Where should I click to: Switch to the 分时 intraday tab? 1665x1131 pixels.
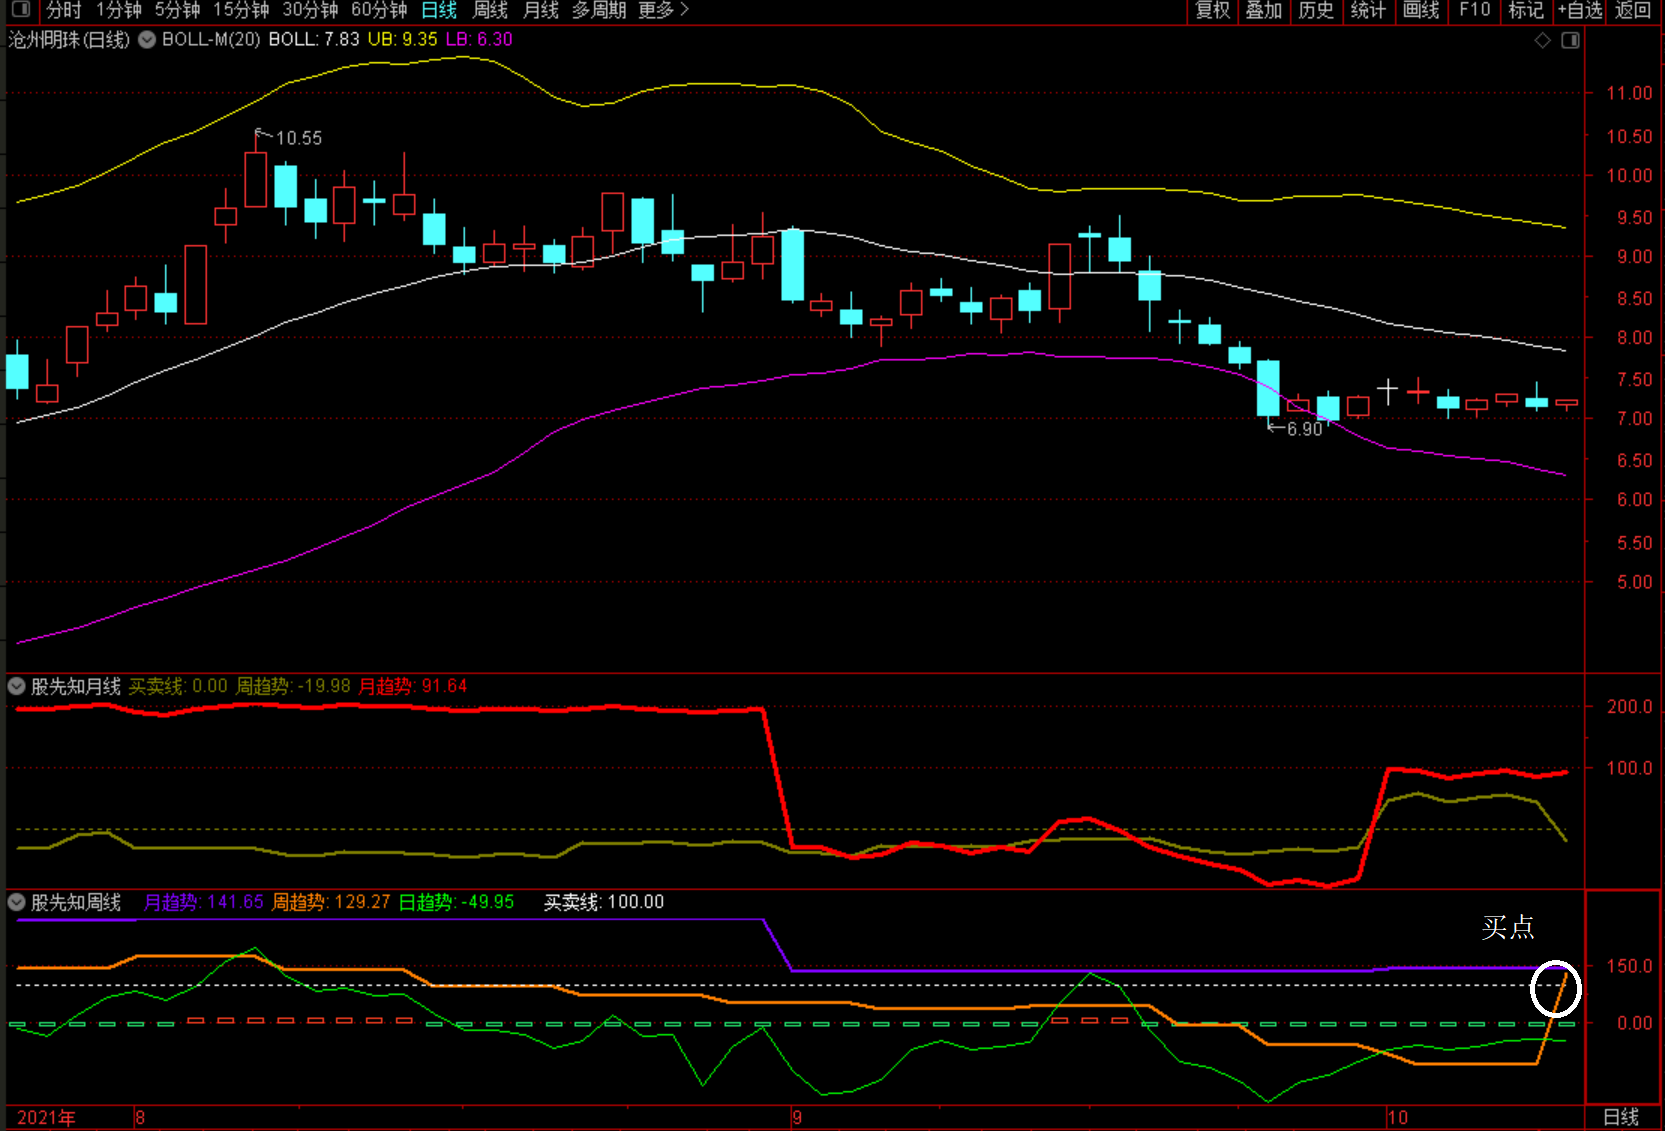pos(63,10)
